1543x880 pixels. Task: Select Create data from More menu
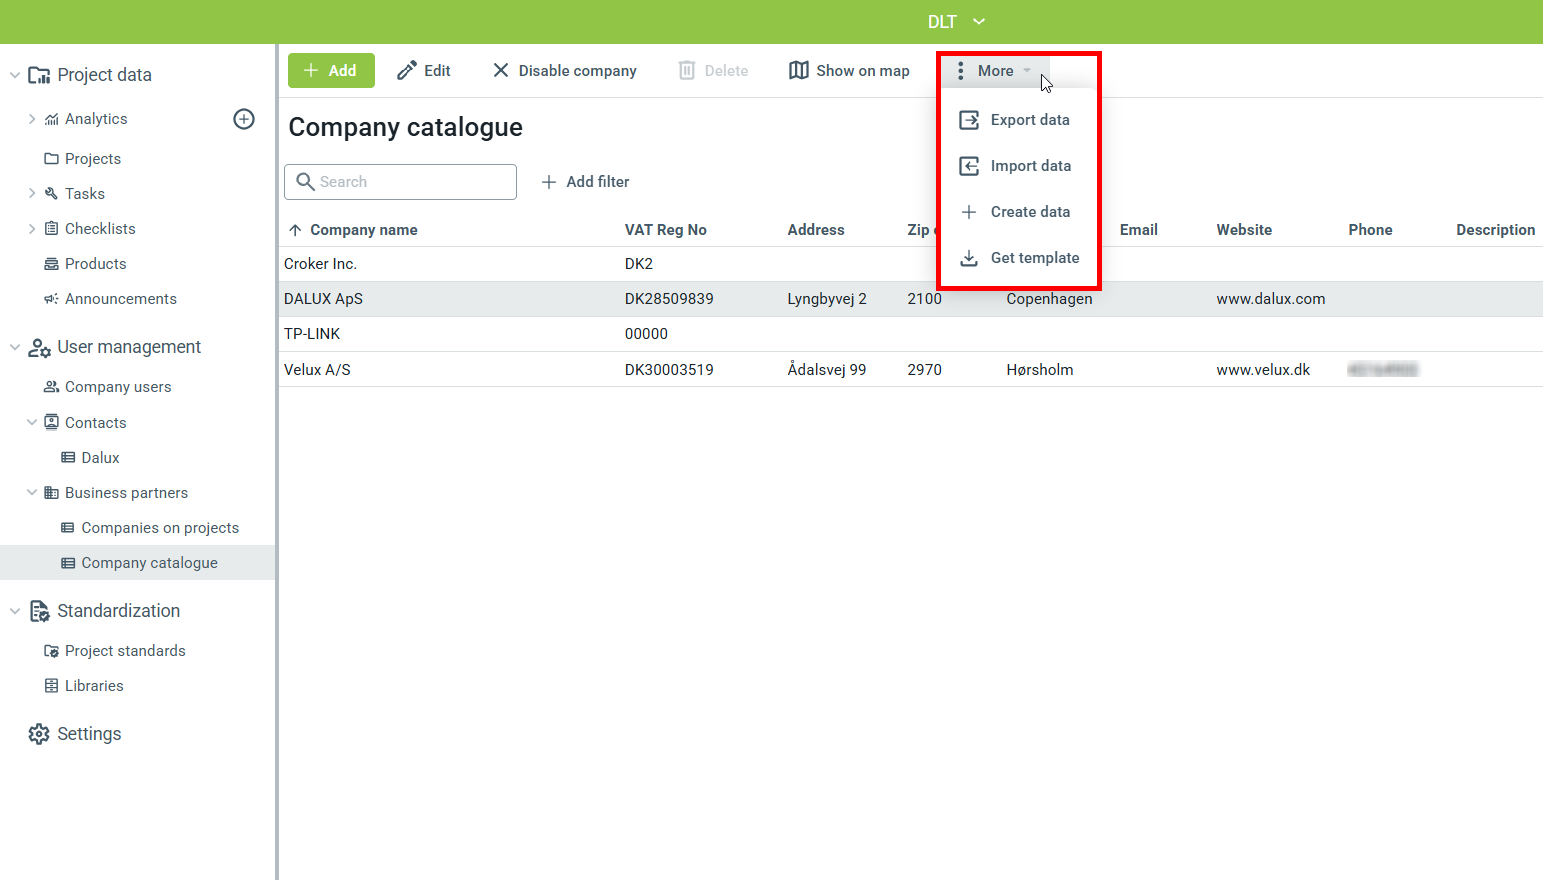tap(1029, 212)
